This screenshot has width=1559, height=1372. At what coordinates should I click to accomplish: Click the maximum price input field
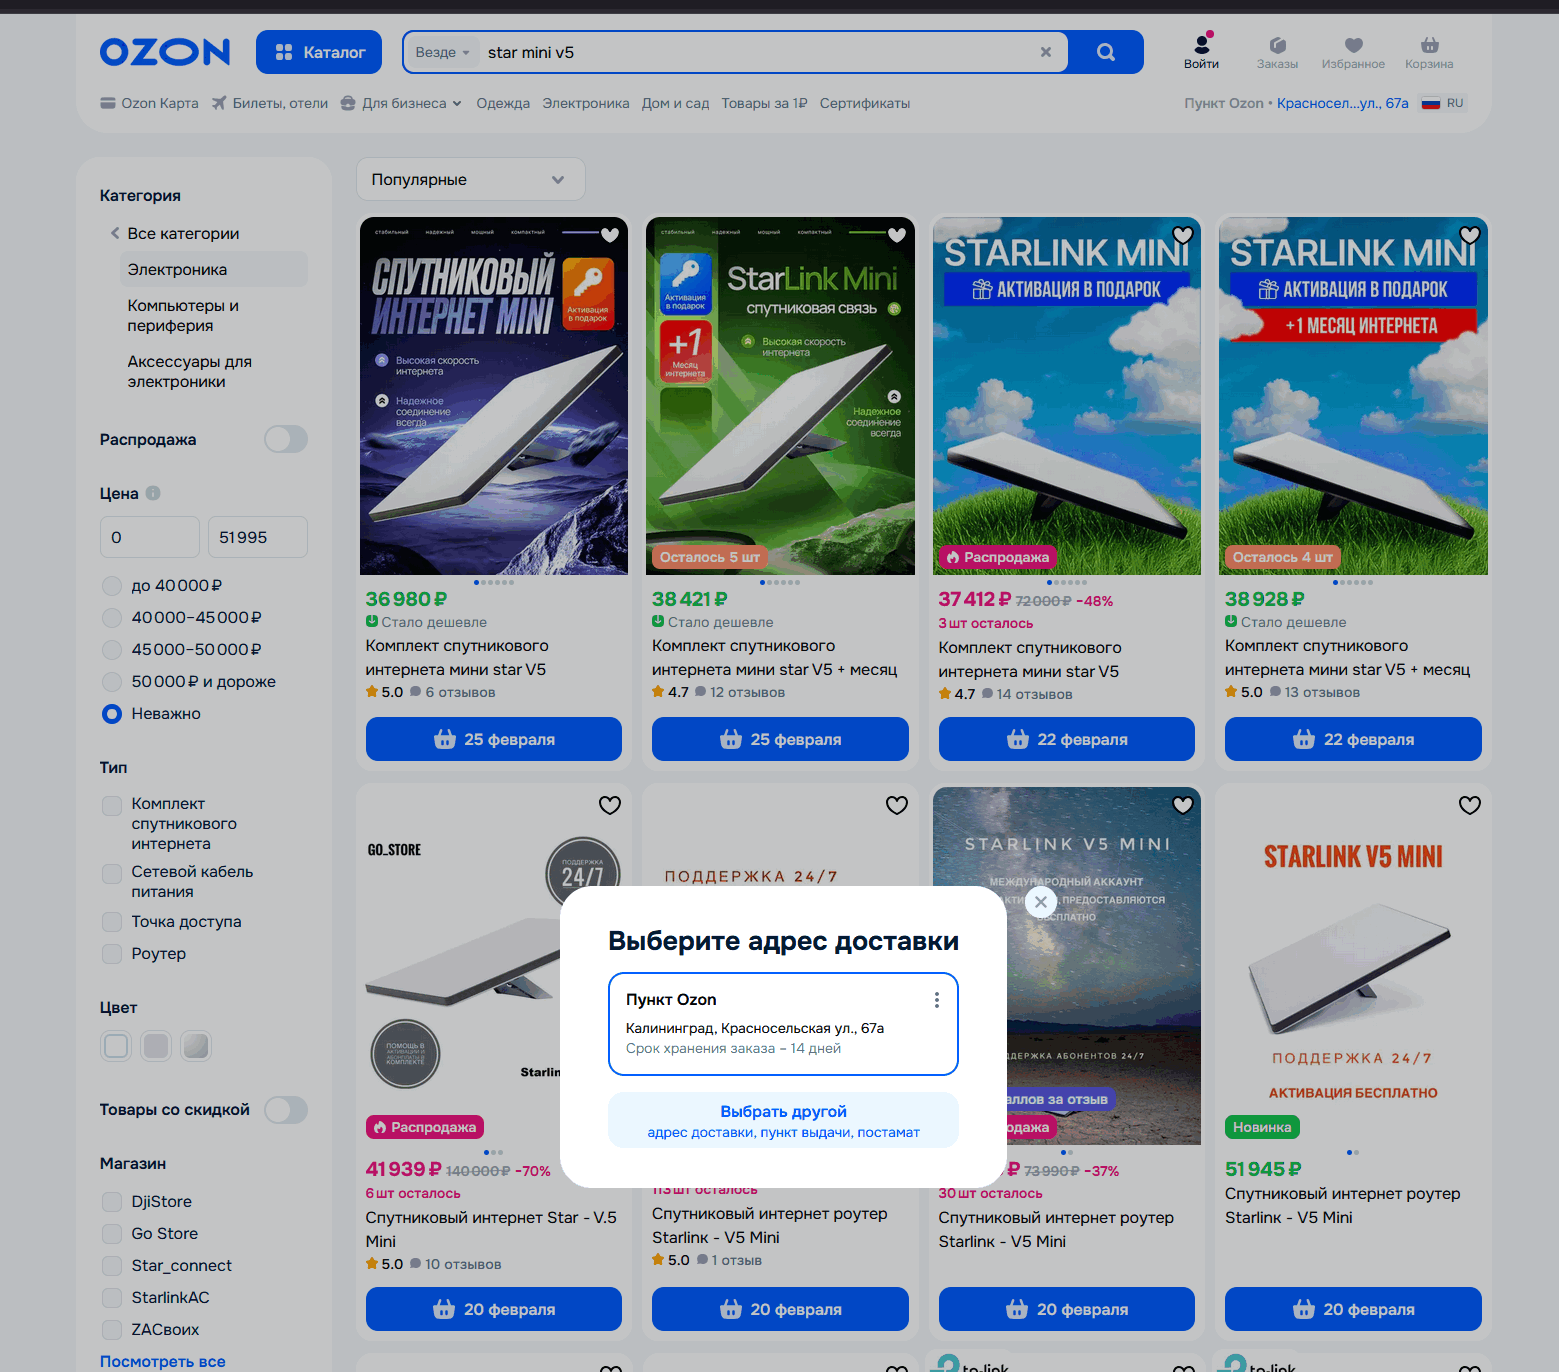point(258,537)
